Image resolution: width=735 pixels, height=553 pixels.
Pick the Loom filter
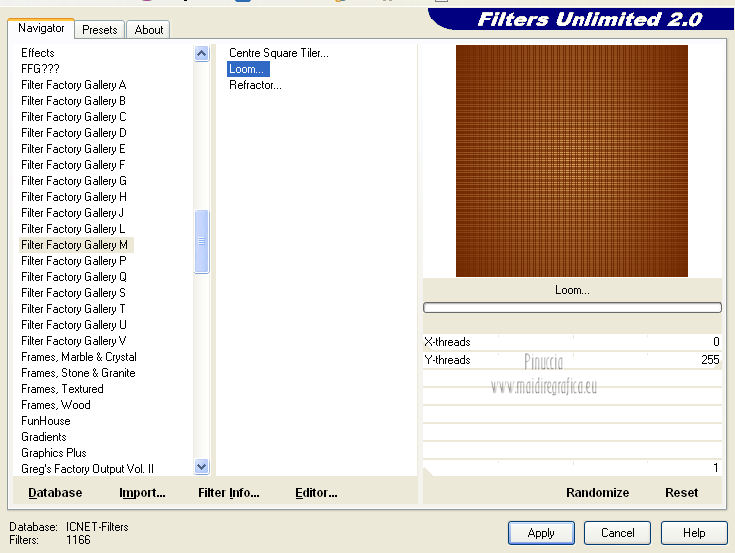[x=248, y=69]
